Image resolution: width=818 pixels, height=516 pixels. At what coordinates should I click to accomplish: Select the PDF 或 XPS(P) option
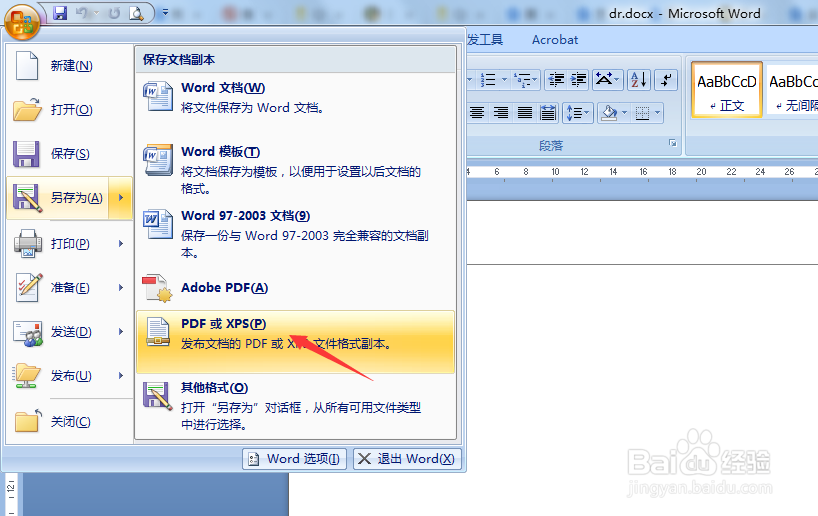(x=295, y=342)
